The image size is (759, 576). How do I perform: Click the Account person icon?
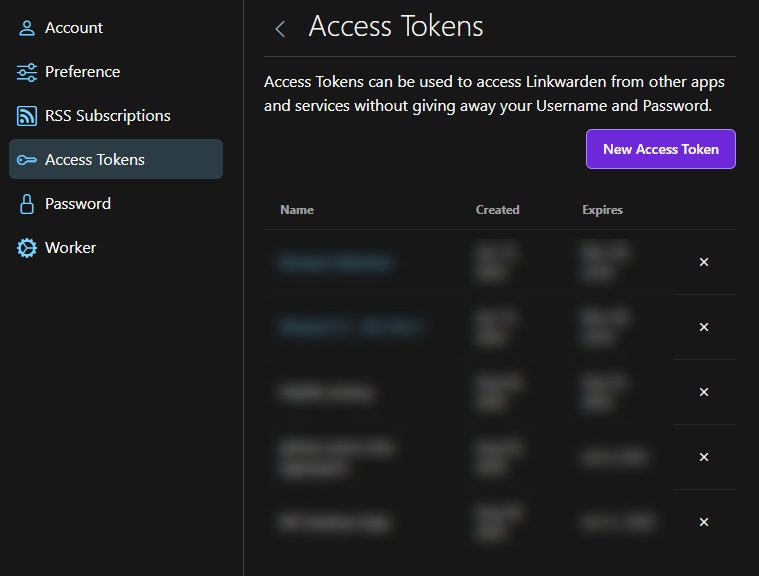(x=27, y=28)
